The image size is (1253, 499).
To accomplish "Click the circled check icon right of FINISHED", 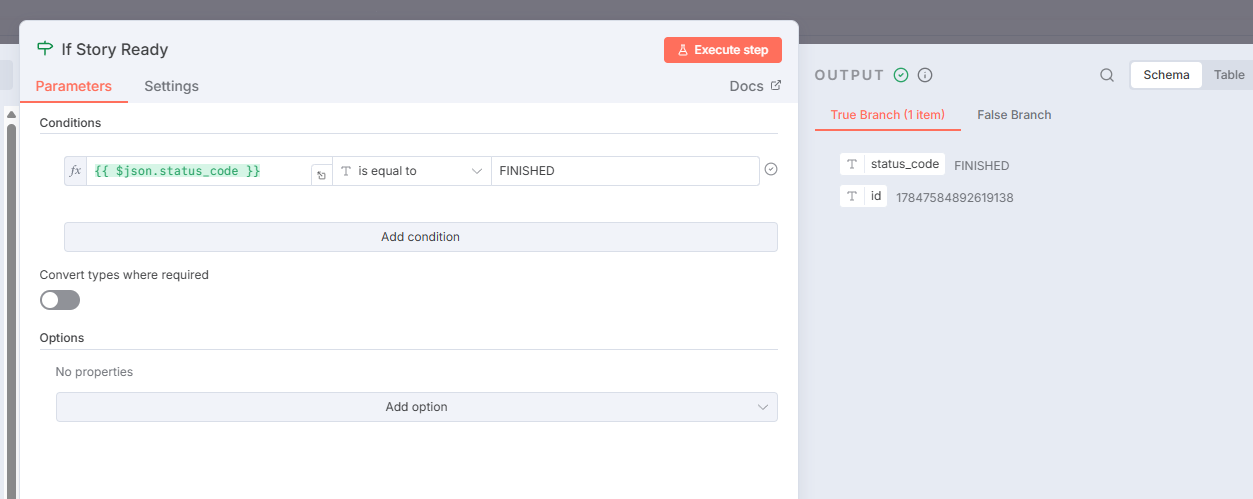I will point(770,170).
